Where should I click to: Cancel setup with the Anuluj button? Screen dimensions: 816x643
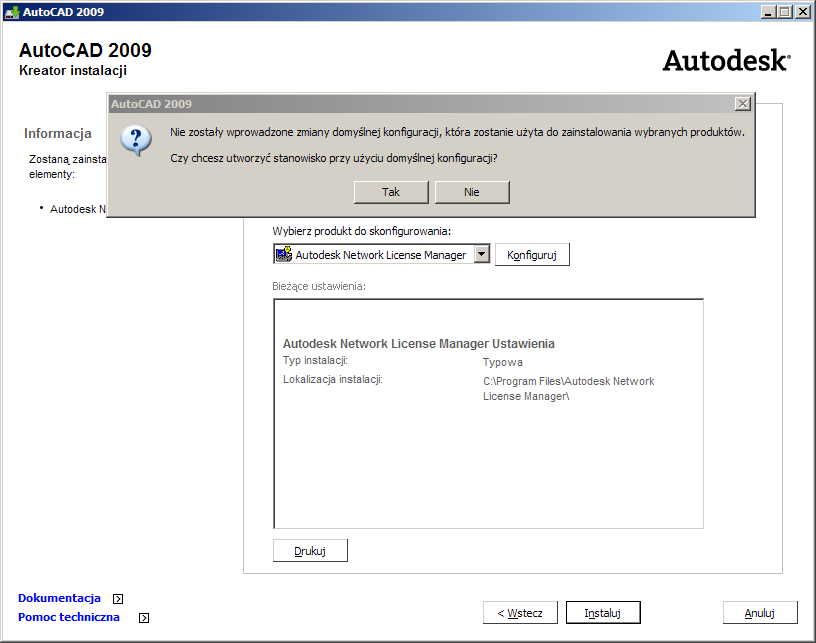pos(760,613)
